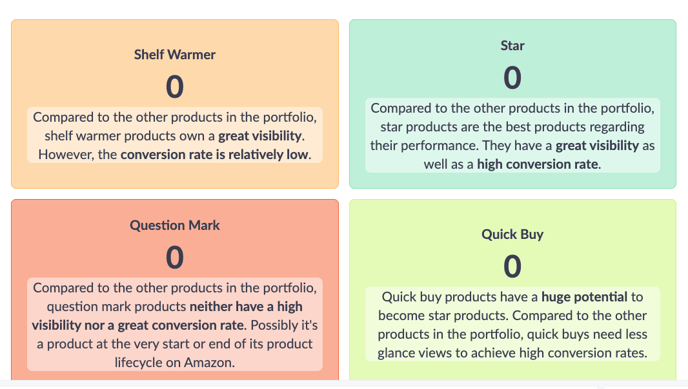Click bold 'high conversion rate' in Star card
Image resolution: width=688 pixels, height=389 pixels.
(538, 164)
